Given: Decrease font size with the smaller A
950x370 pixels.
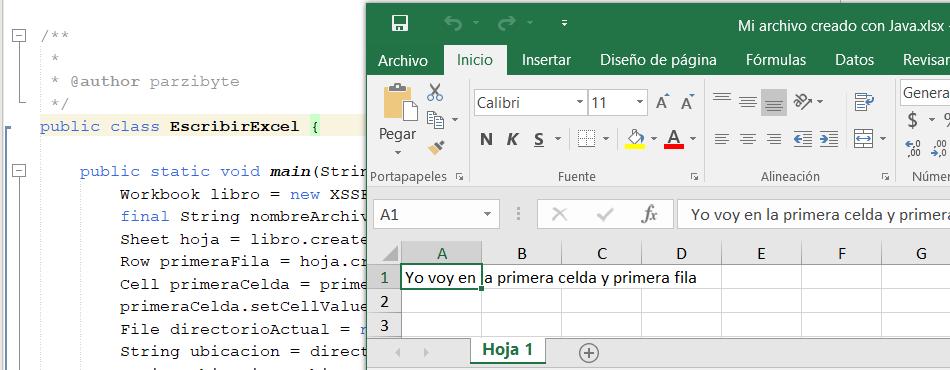Looking at the screenshot, I should point(687,102).
